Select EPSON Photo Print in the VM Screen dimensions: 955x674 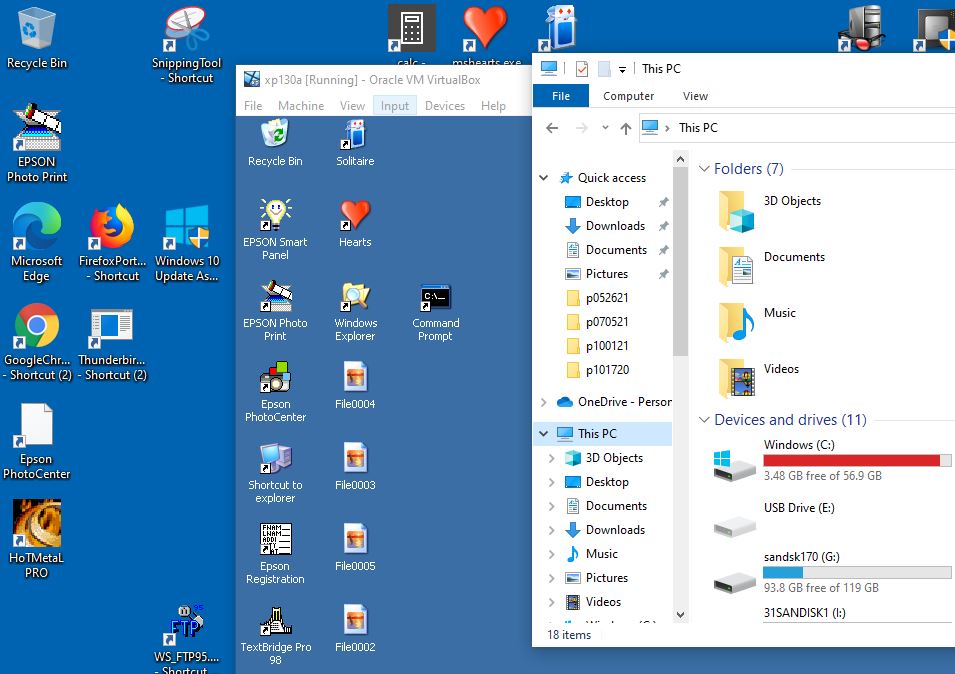click(x=275, y=311)
